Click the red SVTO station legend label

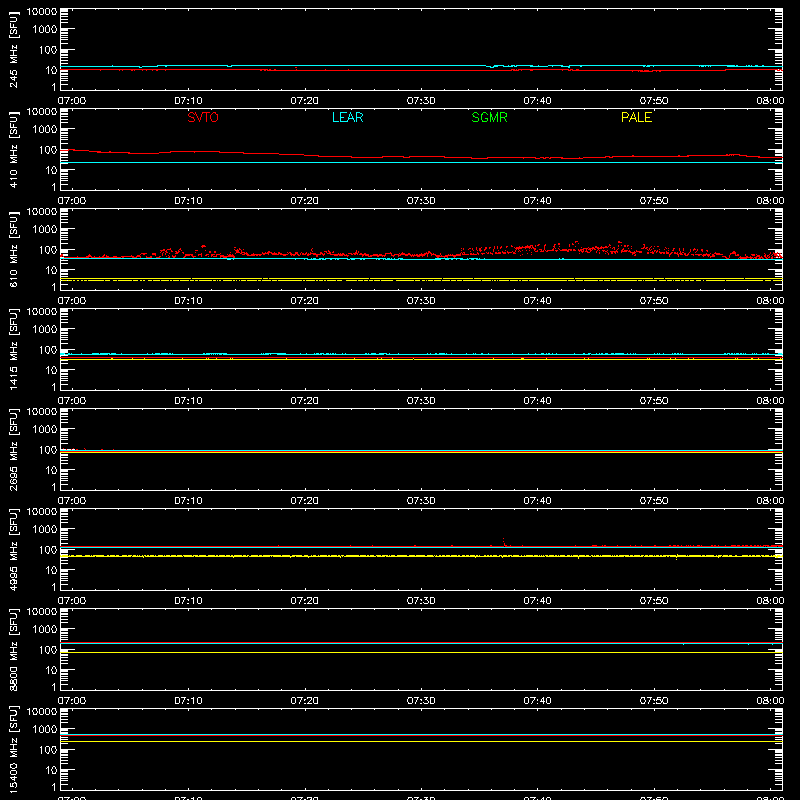(203, 117)
